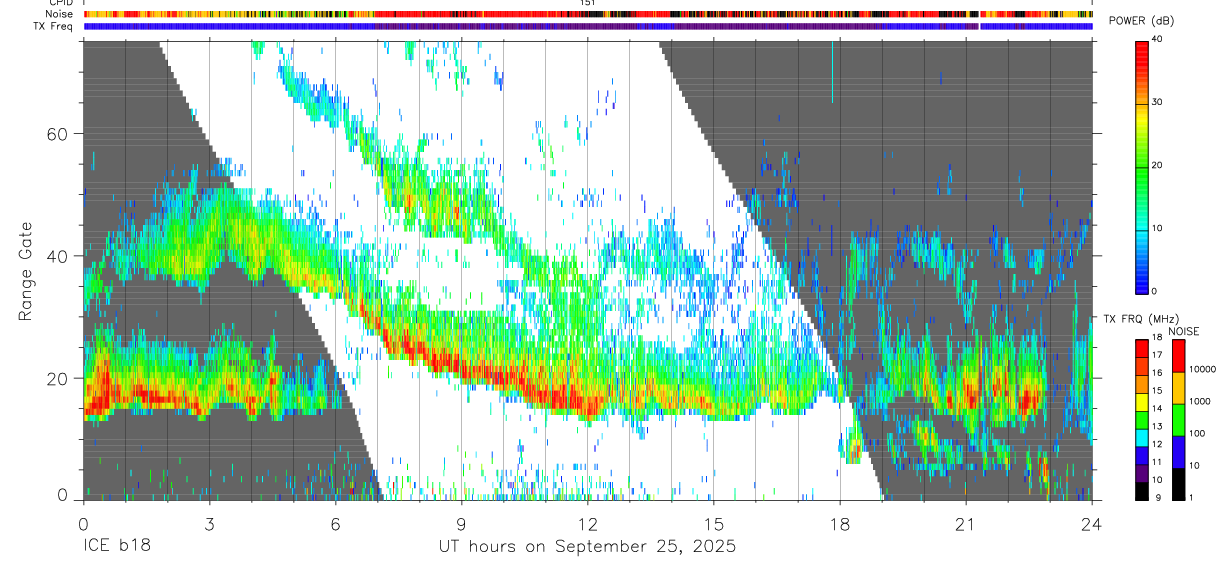This screenshot has height=567, width=1228.
Task: Click the x-axis tick label '15'
Action: tap(713, 523)
